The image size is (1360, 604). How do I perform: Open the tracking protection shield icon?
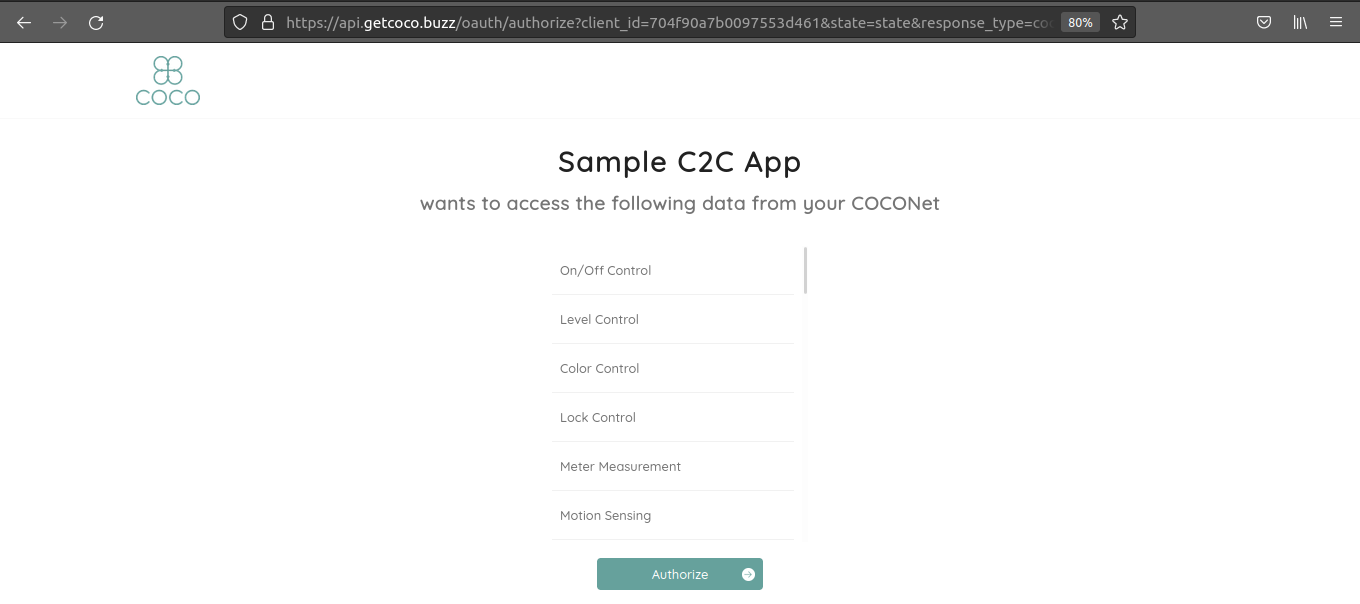click(x=240, y=22)
